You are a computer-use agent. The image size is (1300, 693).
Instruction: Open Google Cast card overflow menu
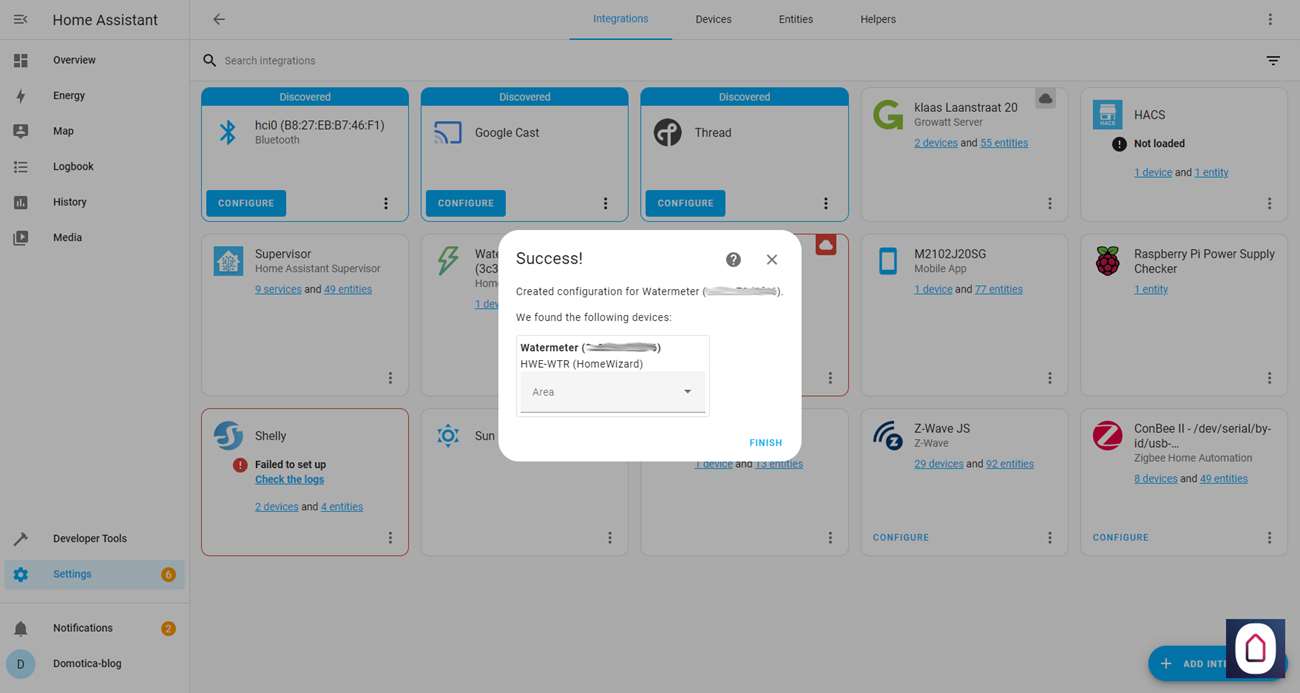pos(605,203)
